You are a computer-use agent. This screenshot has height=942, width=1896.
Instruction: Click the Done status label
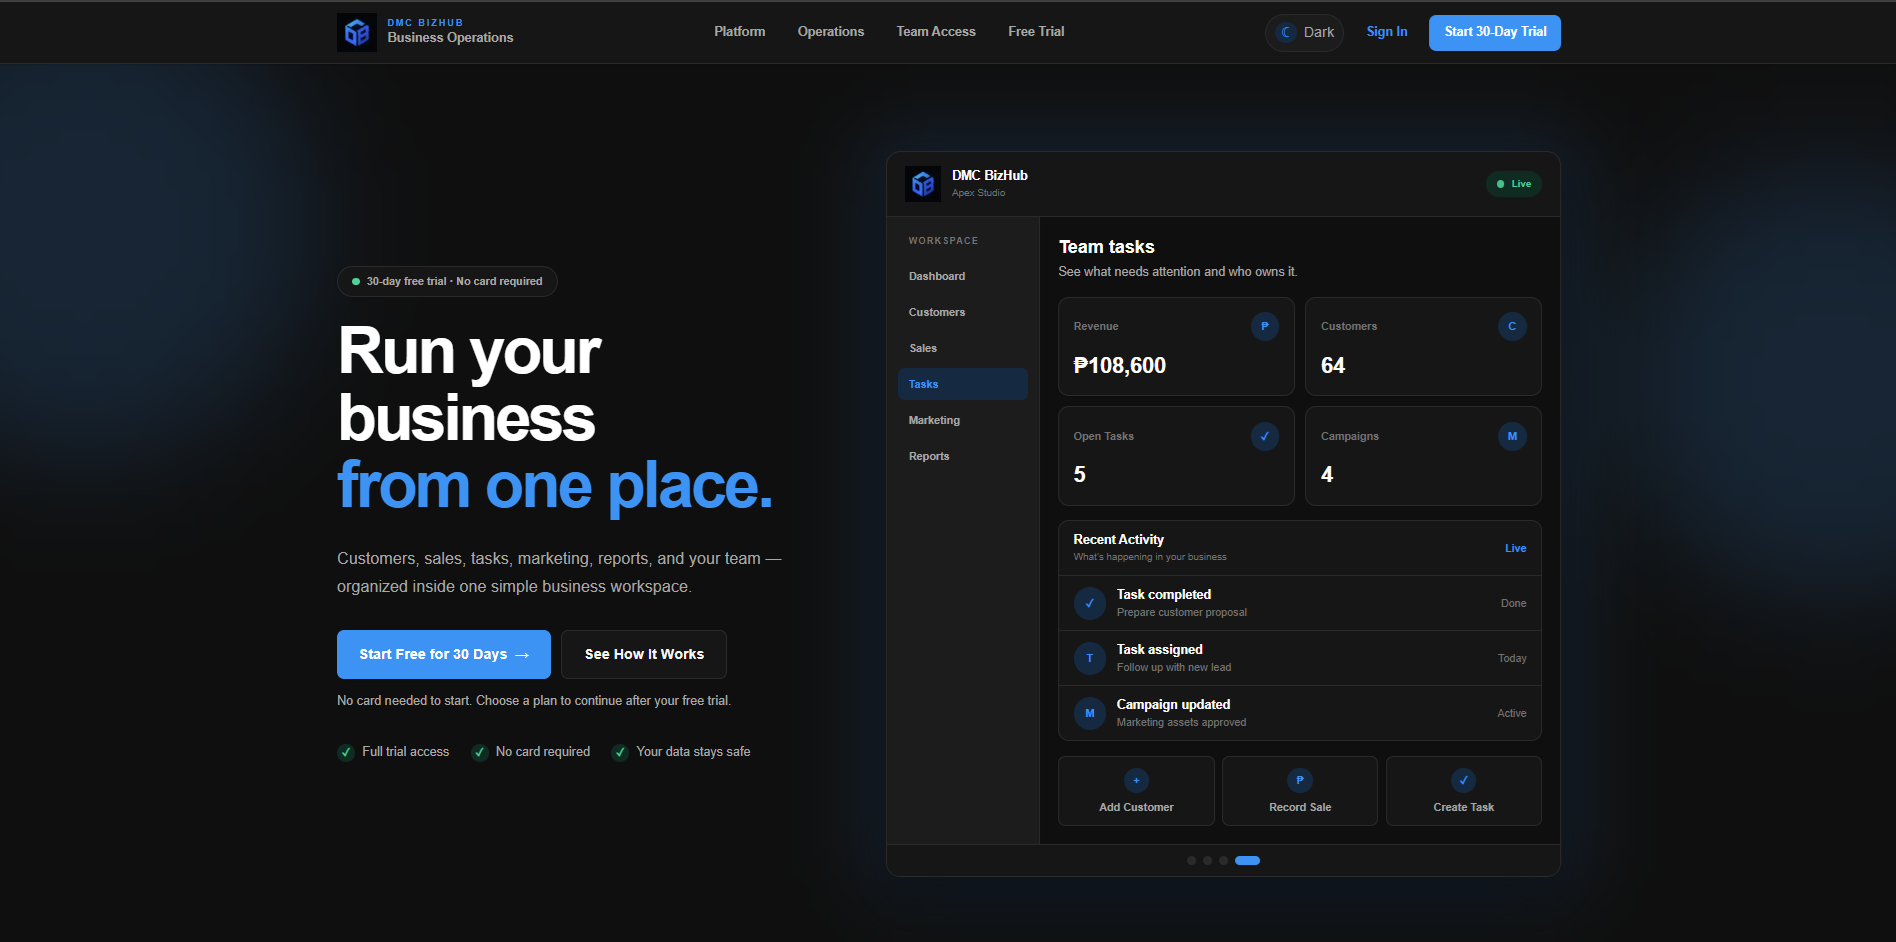(1513, 603)
